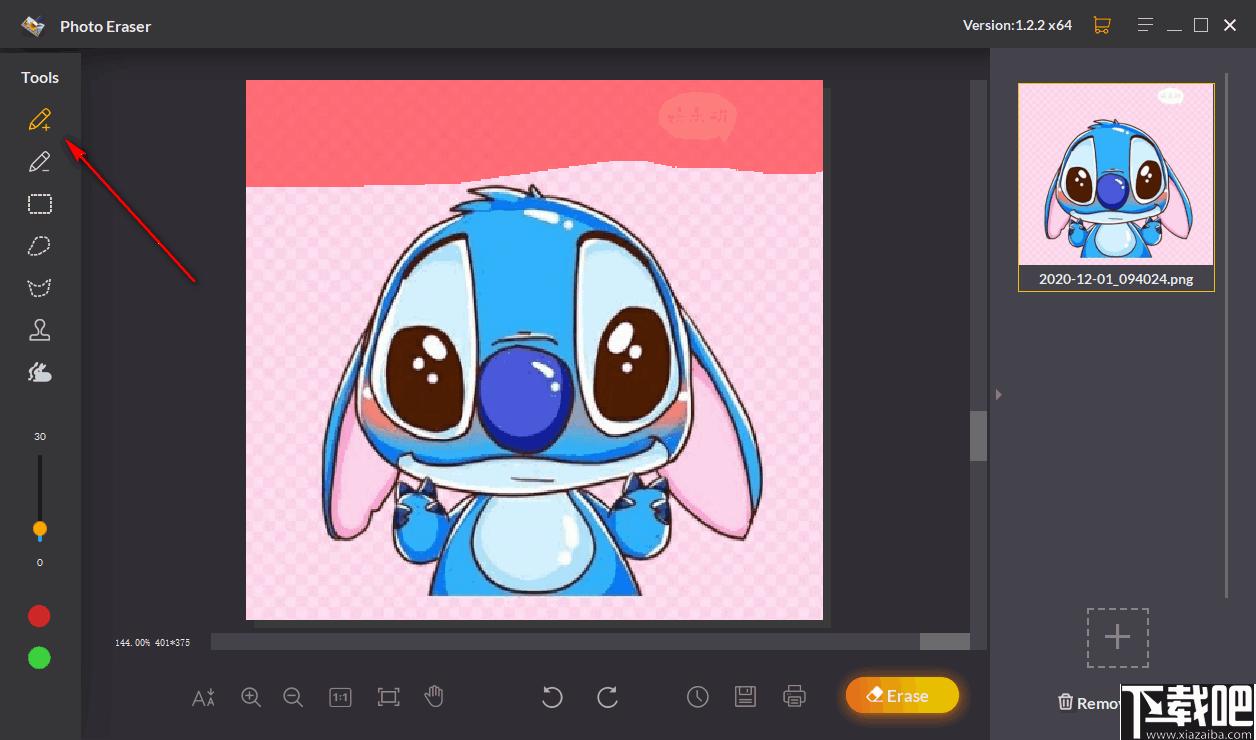Click the Version:1.2.2 x64 label
1256x740 pixels.
(1017, 25)
